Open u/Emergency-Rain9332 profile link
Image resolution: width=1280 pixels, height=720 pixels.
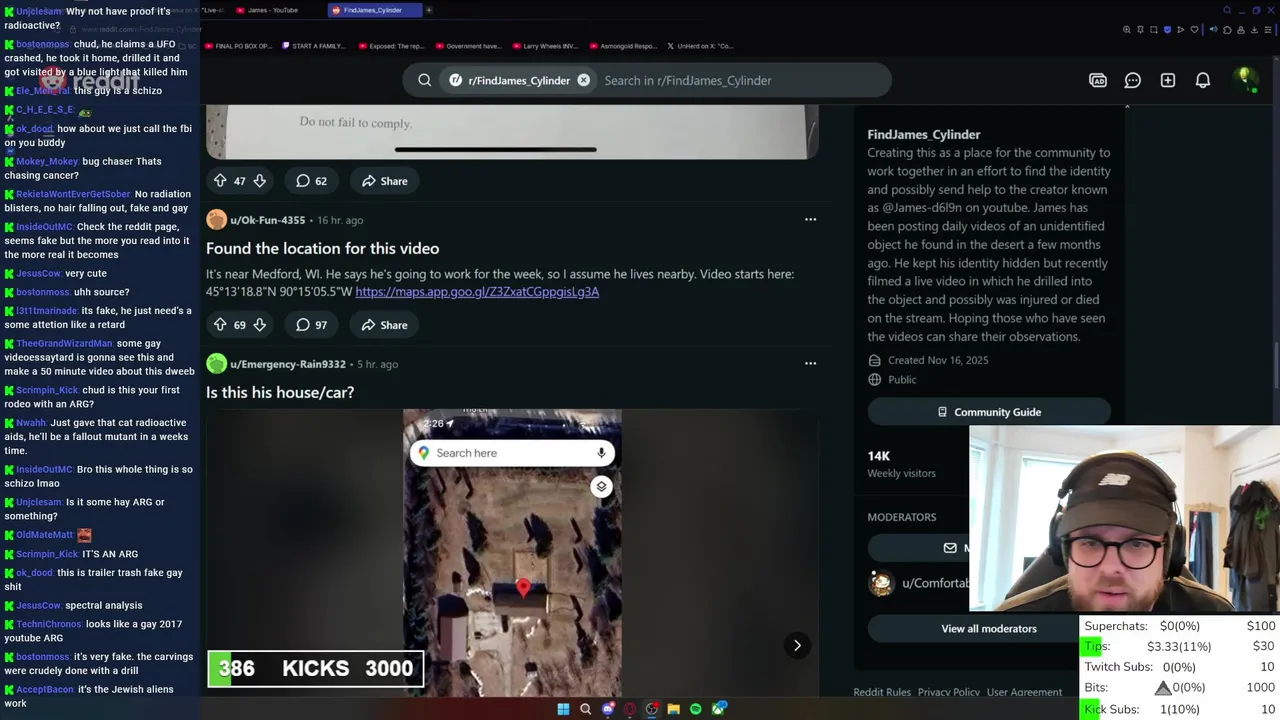click(288, 364)
